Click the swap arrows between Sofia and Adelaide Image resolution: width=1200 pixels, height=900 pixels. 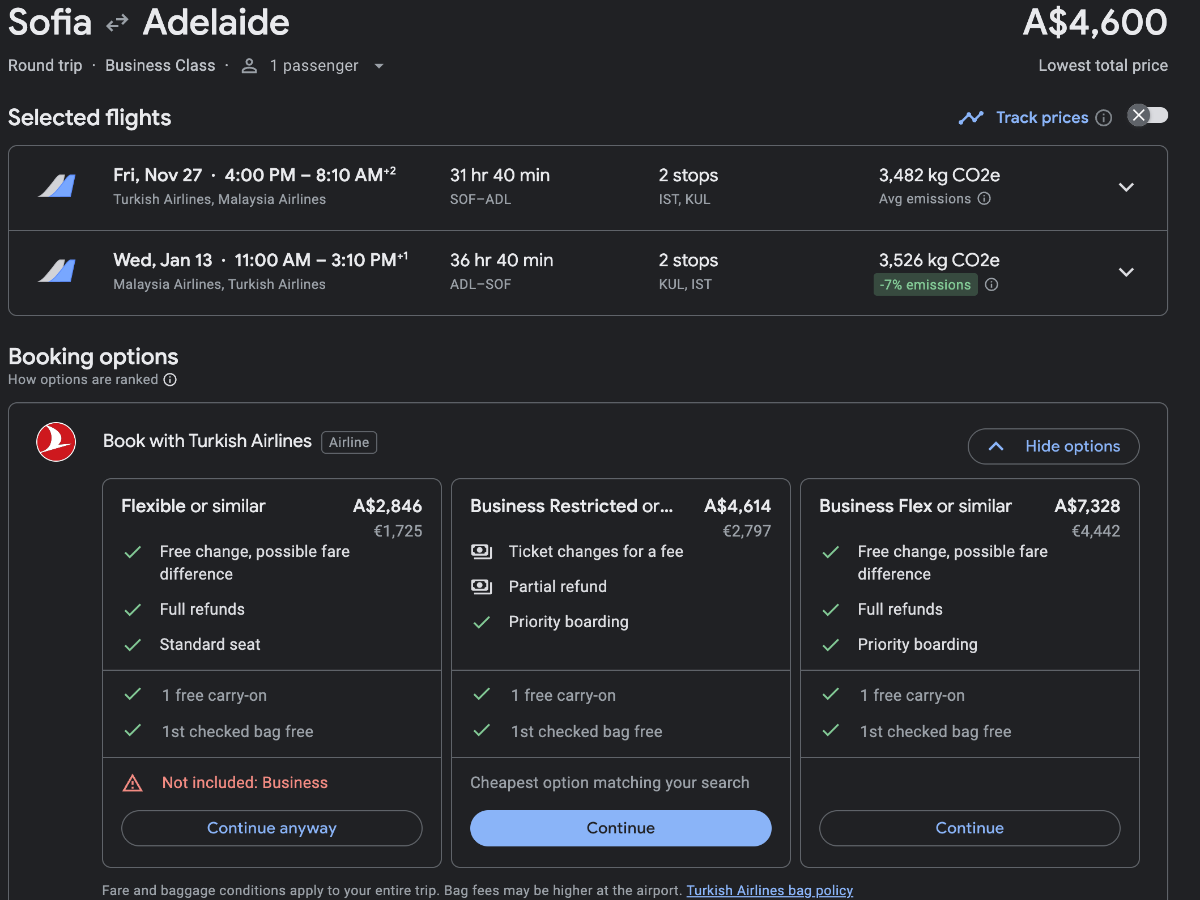tap(117, 23)
